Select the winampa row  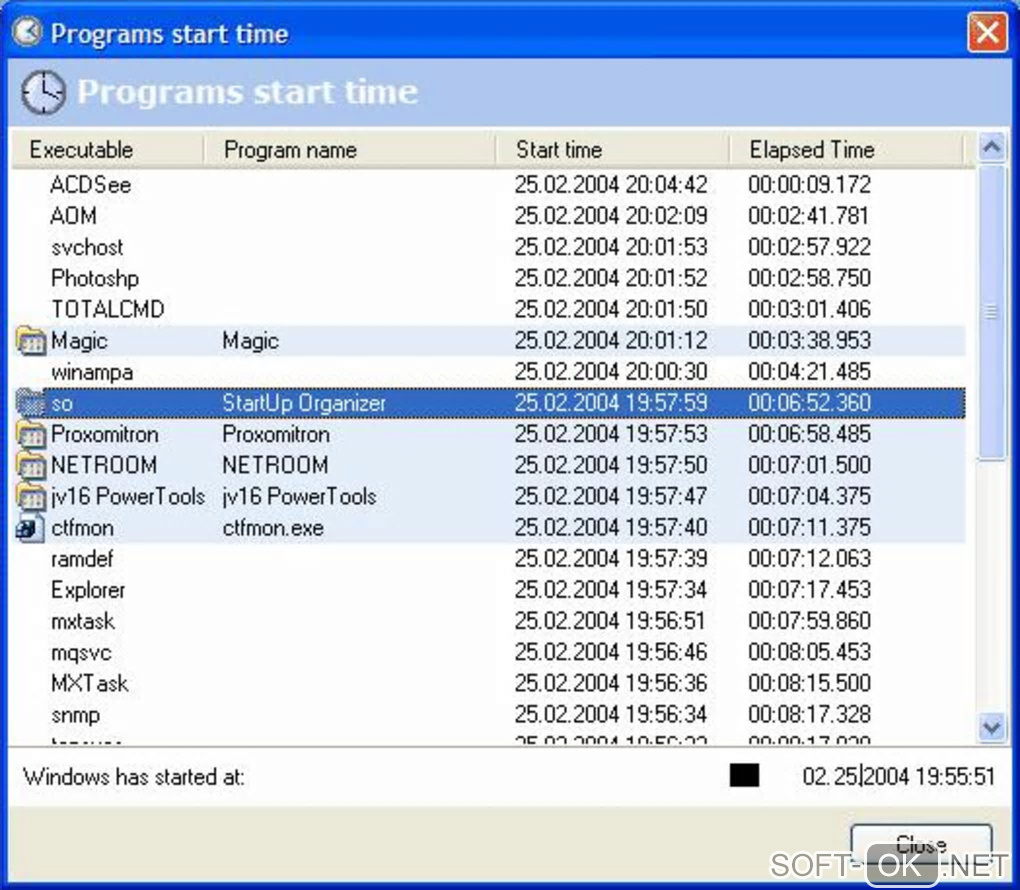(489, 372)
